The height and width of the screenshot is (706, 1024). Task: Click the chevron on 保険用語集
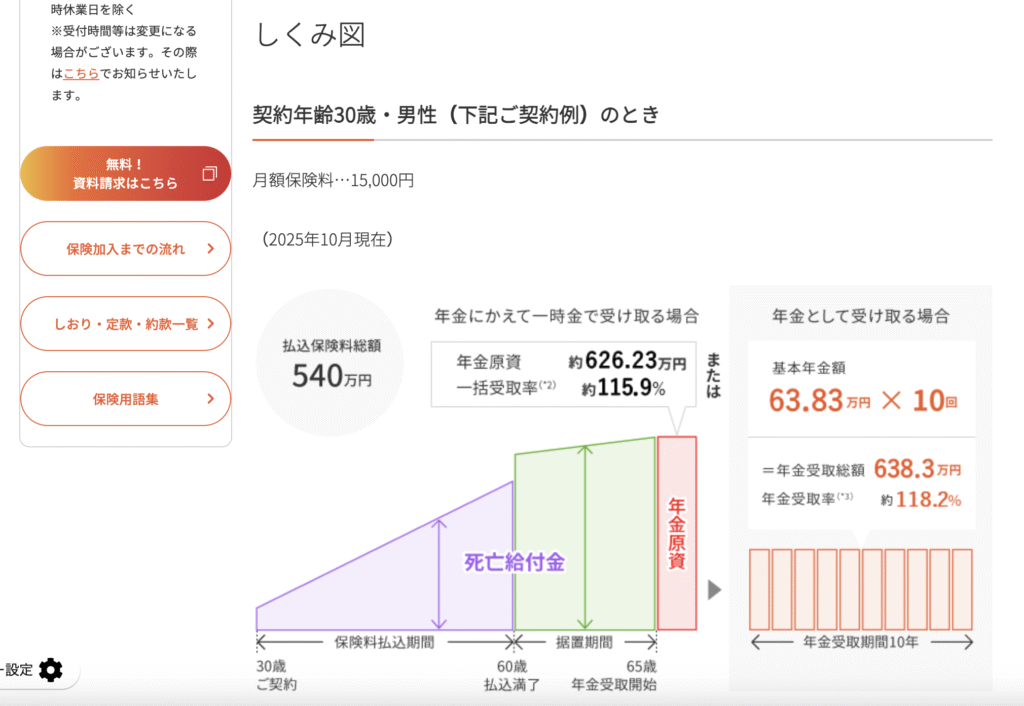click(x=210, y=399)
